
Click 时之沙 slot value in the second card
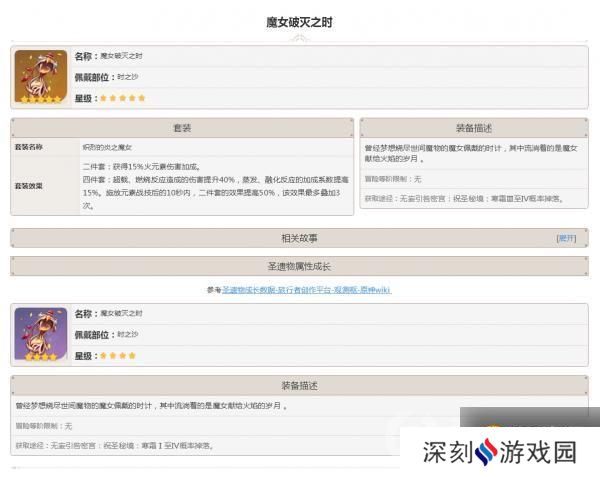tap(127, 334)
